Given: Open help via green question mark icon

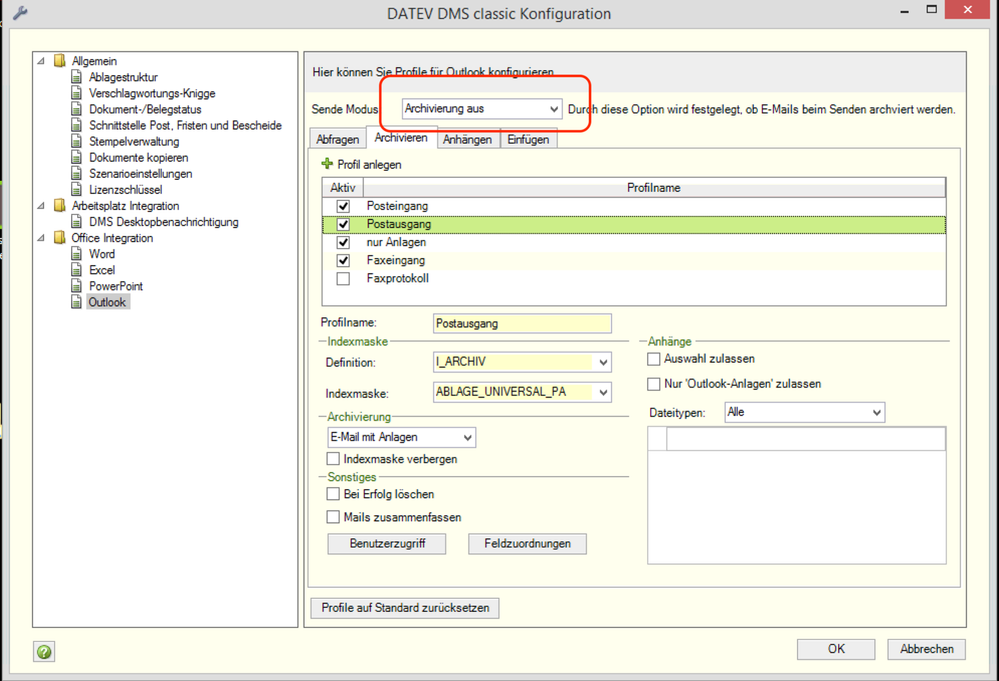Looking at the screenshot, I should pyautogui.click(x=44, y=652).
